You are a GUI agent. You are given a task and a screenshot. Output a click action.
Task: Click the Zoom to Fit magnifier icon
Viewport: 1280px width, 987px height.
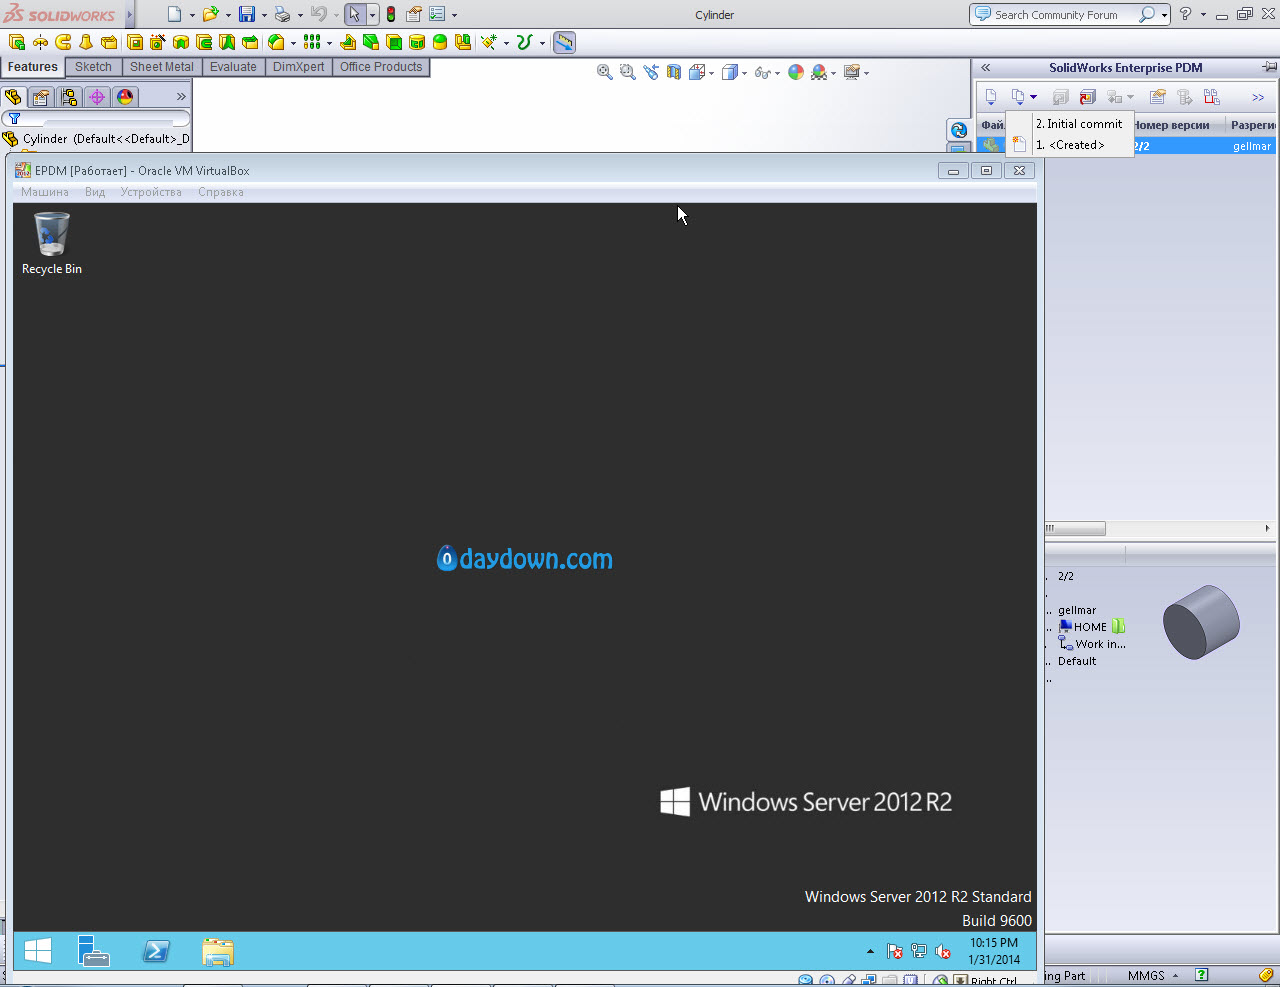pyautogui.click(x=605, y=72)
